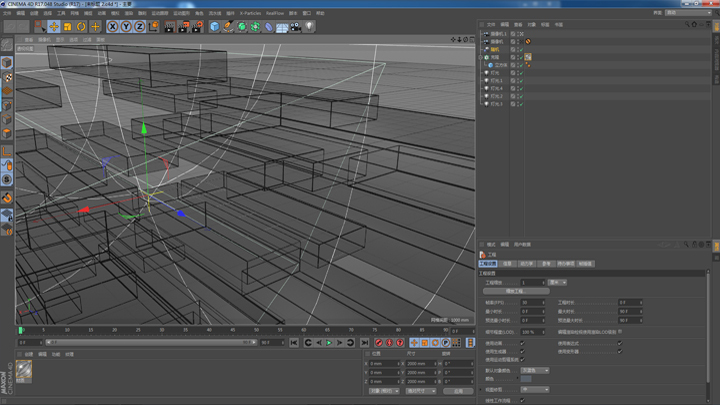Image resolution: width=720 pixels, height=405 pixels.
Task: Click the green subdivision generator icon
Action: click(242, 27)
